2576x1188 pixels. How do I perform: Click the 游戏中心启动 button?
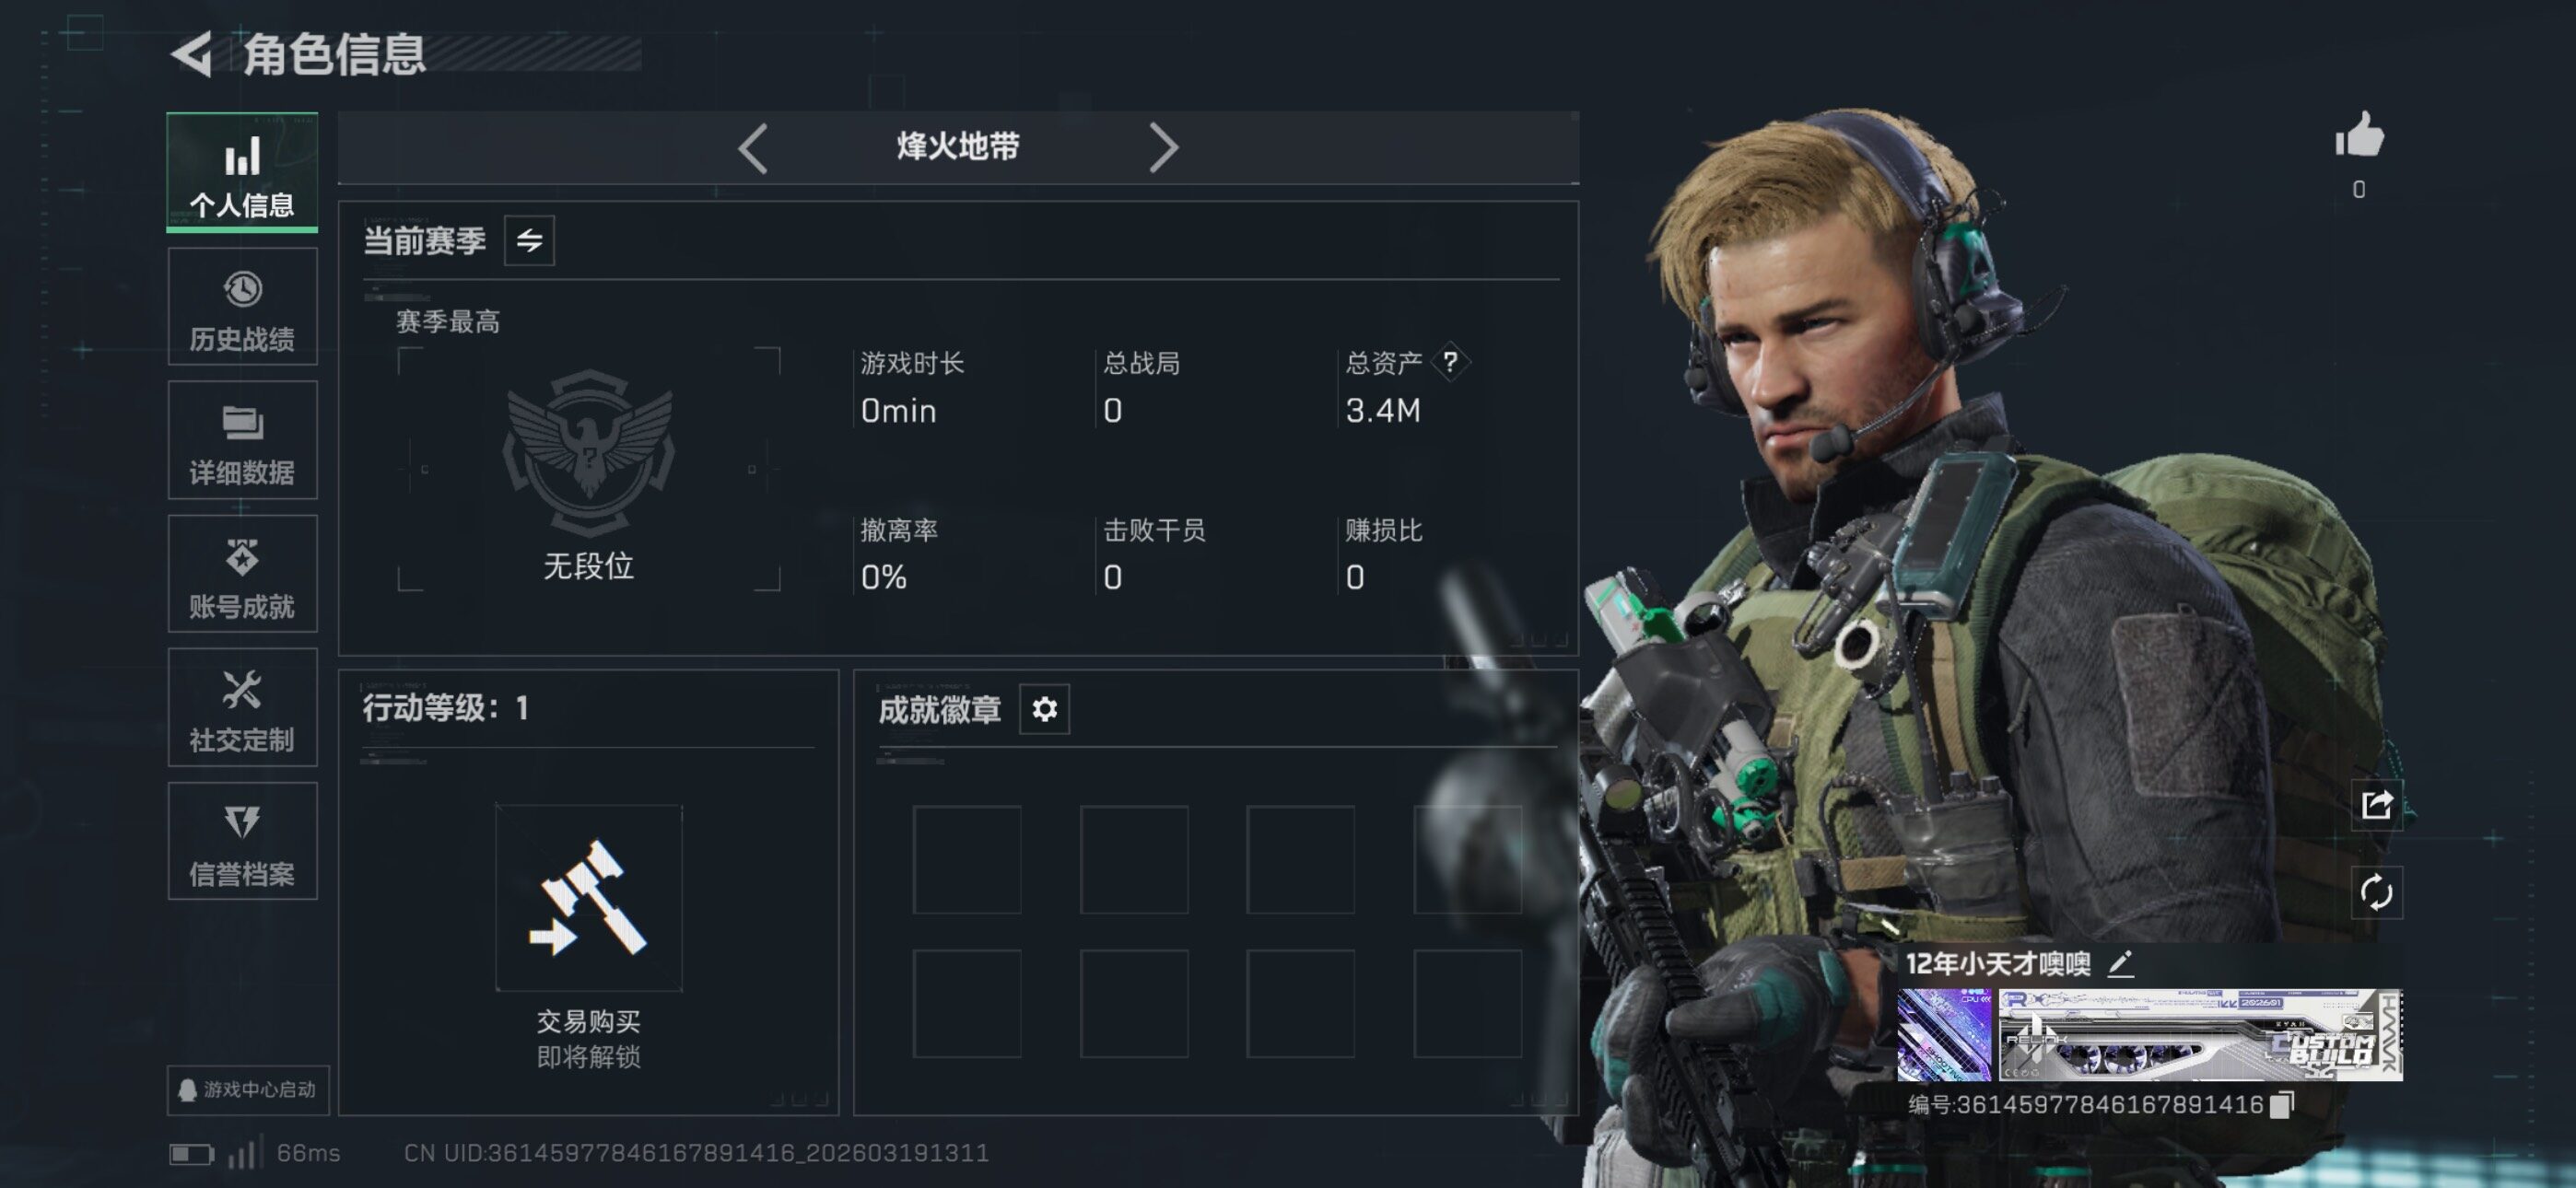click(x=248, y=1089)
